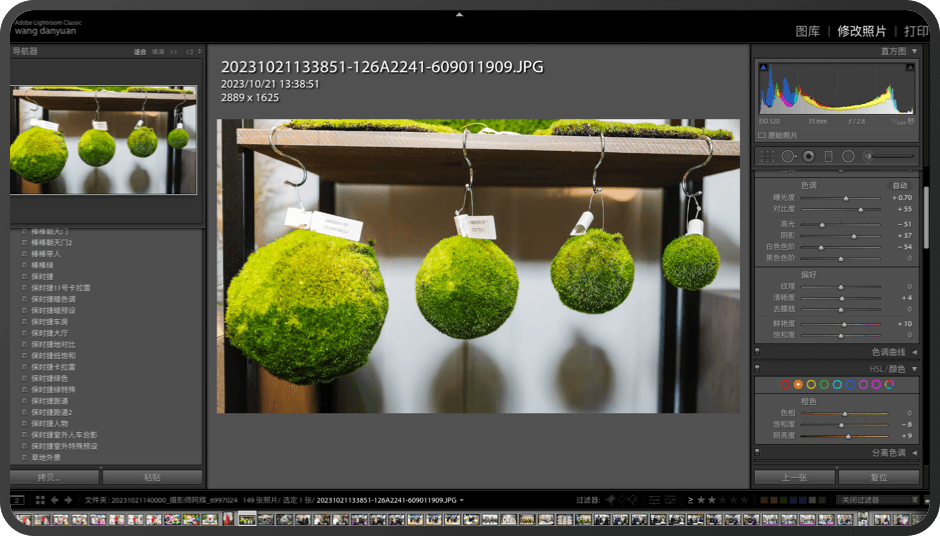940x536 pixels.
Task: Choose the graduated filter tool
Action: 828,156
